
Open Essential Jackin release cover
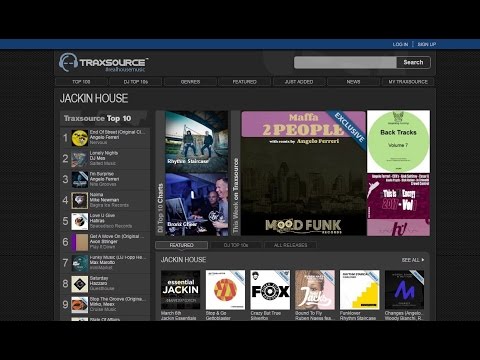click(x=181, y=290)
